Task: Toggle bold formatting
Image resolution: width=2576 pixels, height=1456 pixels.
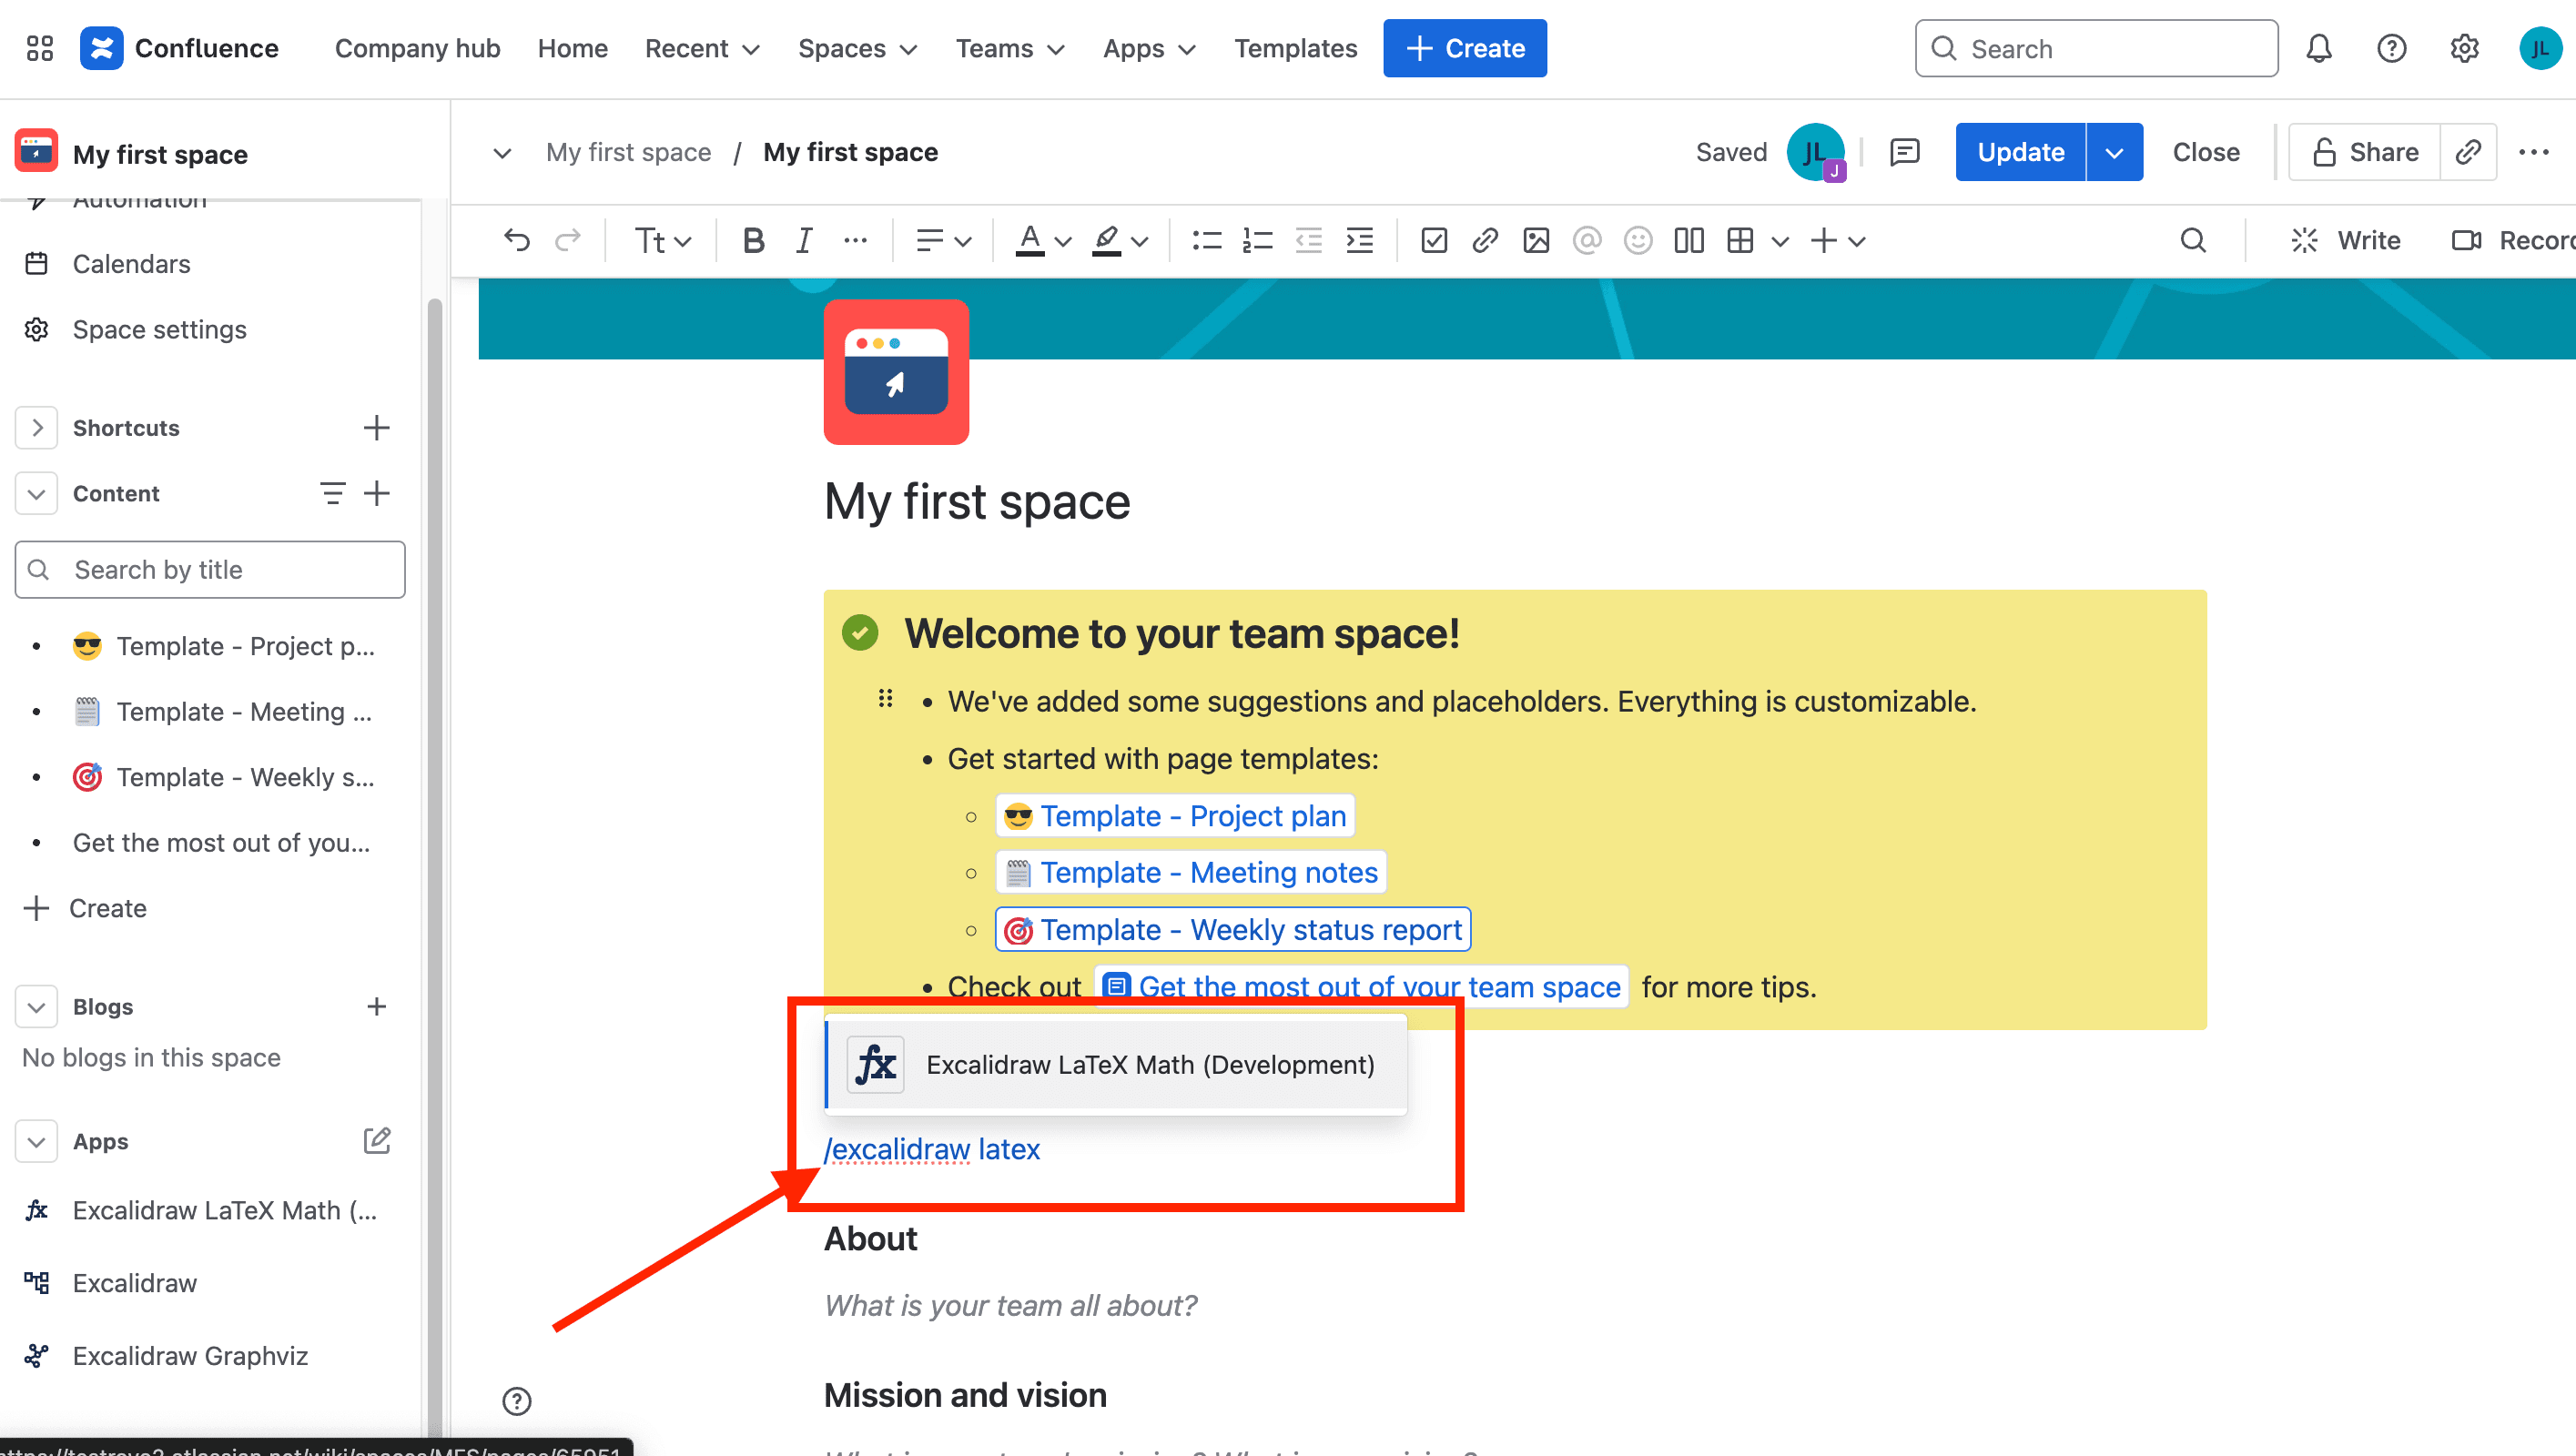Action: coord(754,240)
